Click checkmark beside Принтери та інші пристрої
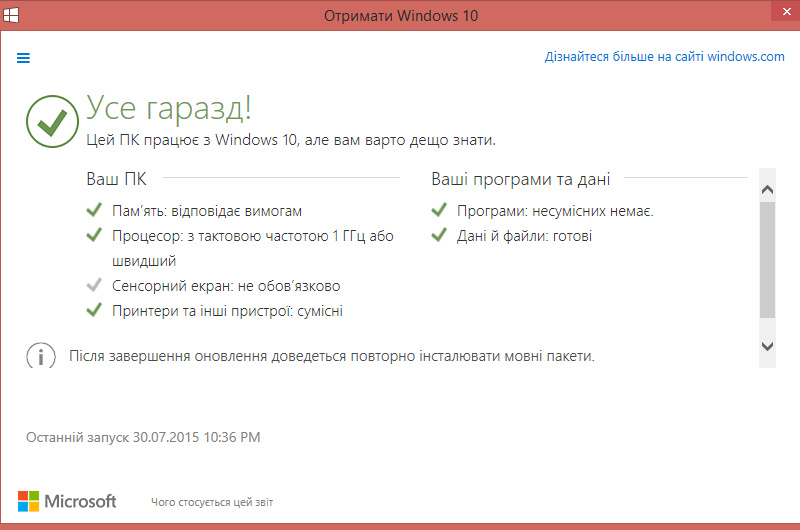The image size is (800, 530). (x=94, y=310)
